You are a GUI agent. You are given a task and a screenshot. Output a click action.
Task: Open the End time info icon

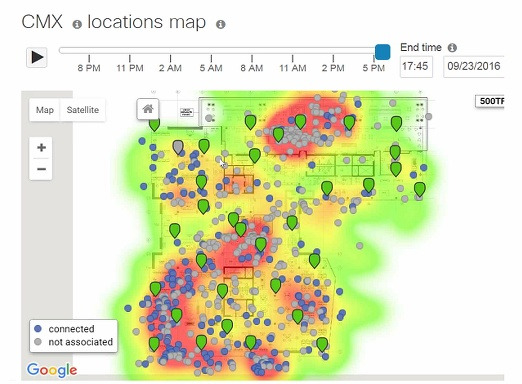coord(452,48)
